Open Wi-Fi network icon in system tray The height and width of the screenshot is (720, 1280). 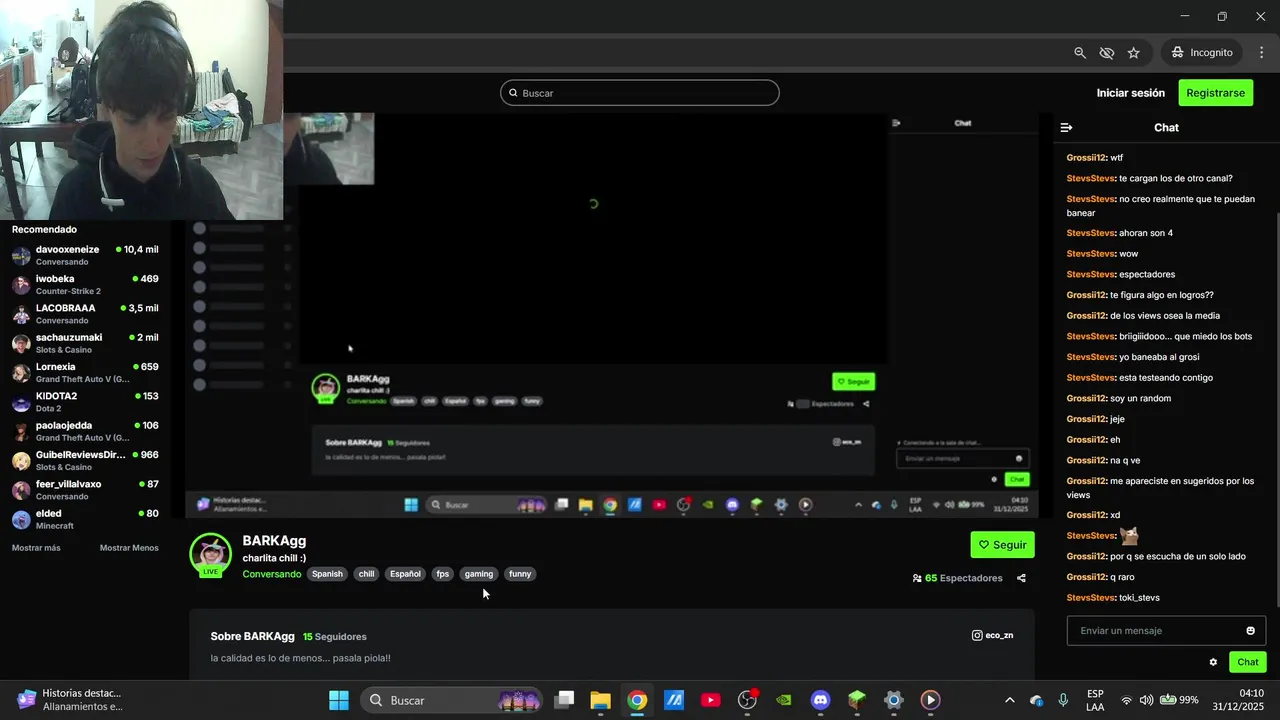[x=1126, y=700]
